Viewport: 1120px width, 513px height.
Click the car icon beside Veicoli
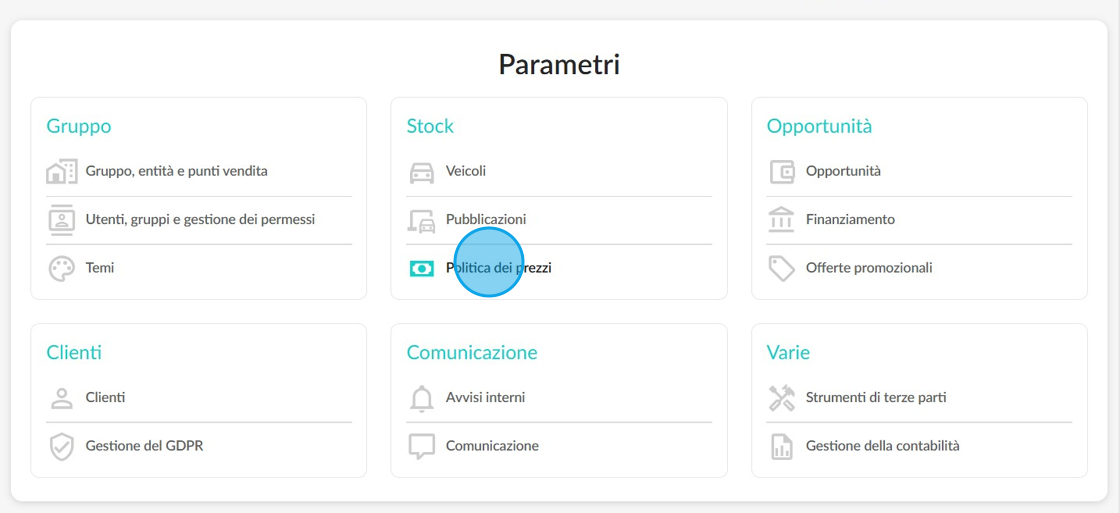[x=421, y=172]
